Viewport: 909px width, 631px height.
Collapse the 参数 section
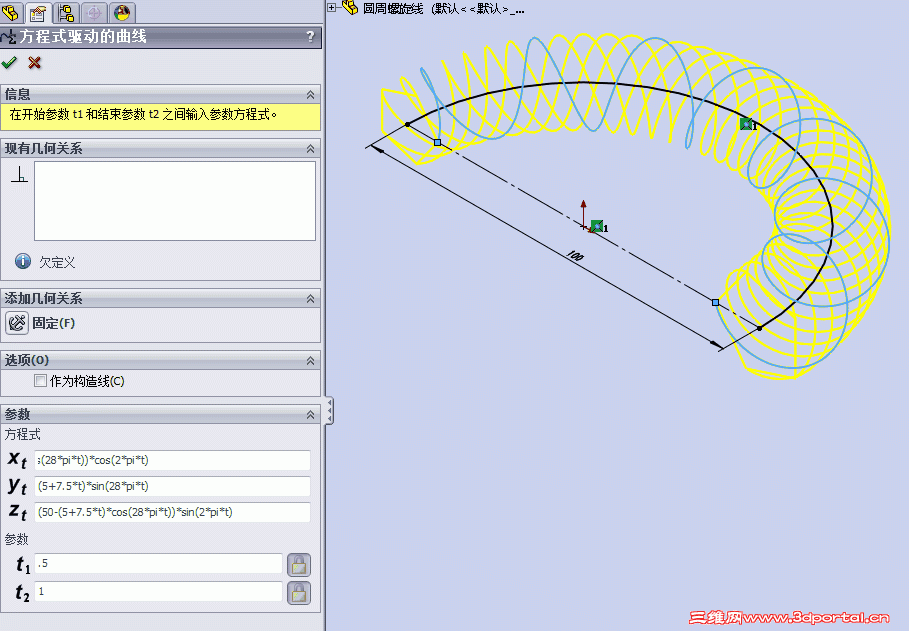coord(311,414)
